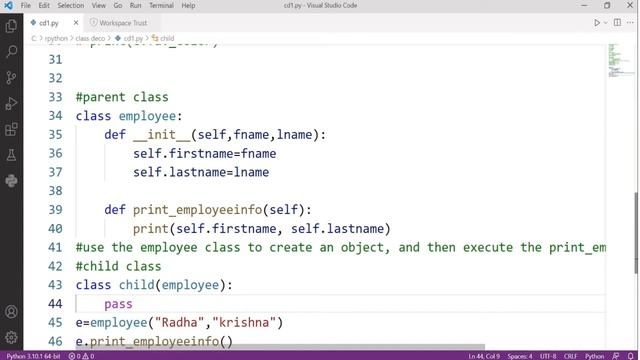Viewport: 640px width, 360px height.
Task: Click 'e.print_employeeinfo()' call on line 46
Action: (x=154, y=341)
